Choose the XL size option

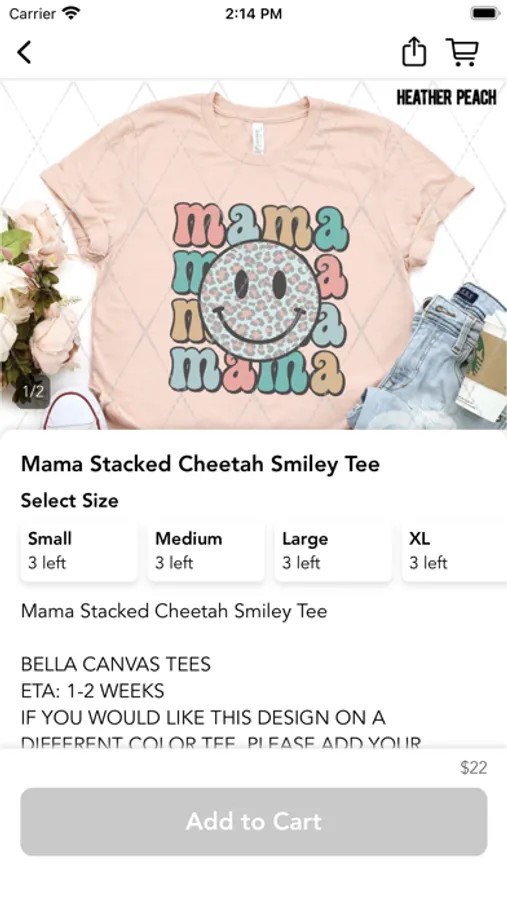pyautogui.click(x=454, y=550)
